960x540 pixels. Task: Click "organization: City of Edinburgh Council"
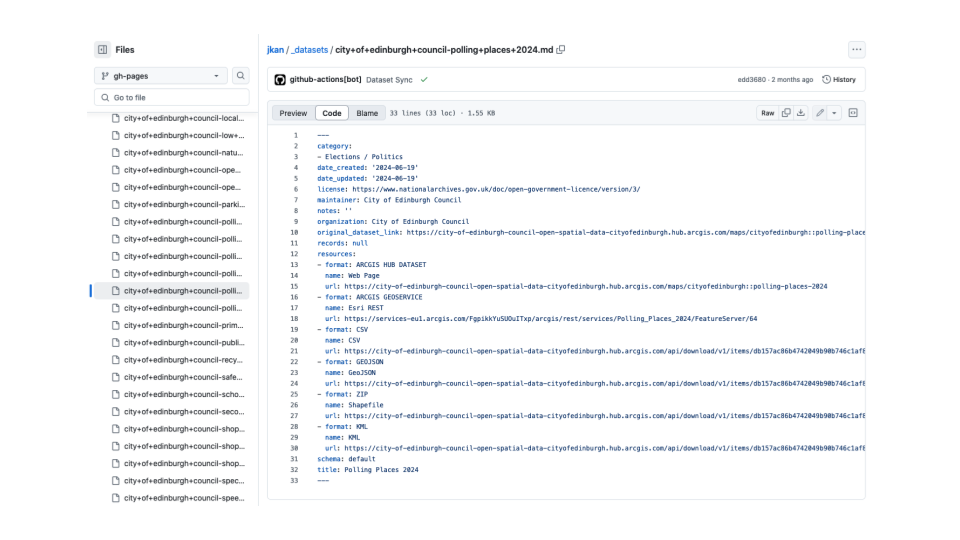(x=393, y=222)
